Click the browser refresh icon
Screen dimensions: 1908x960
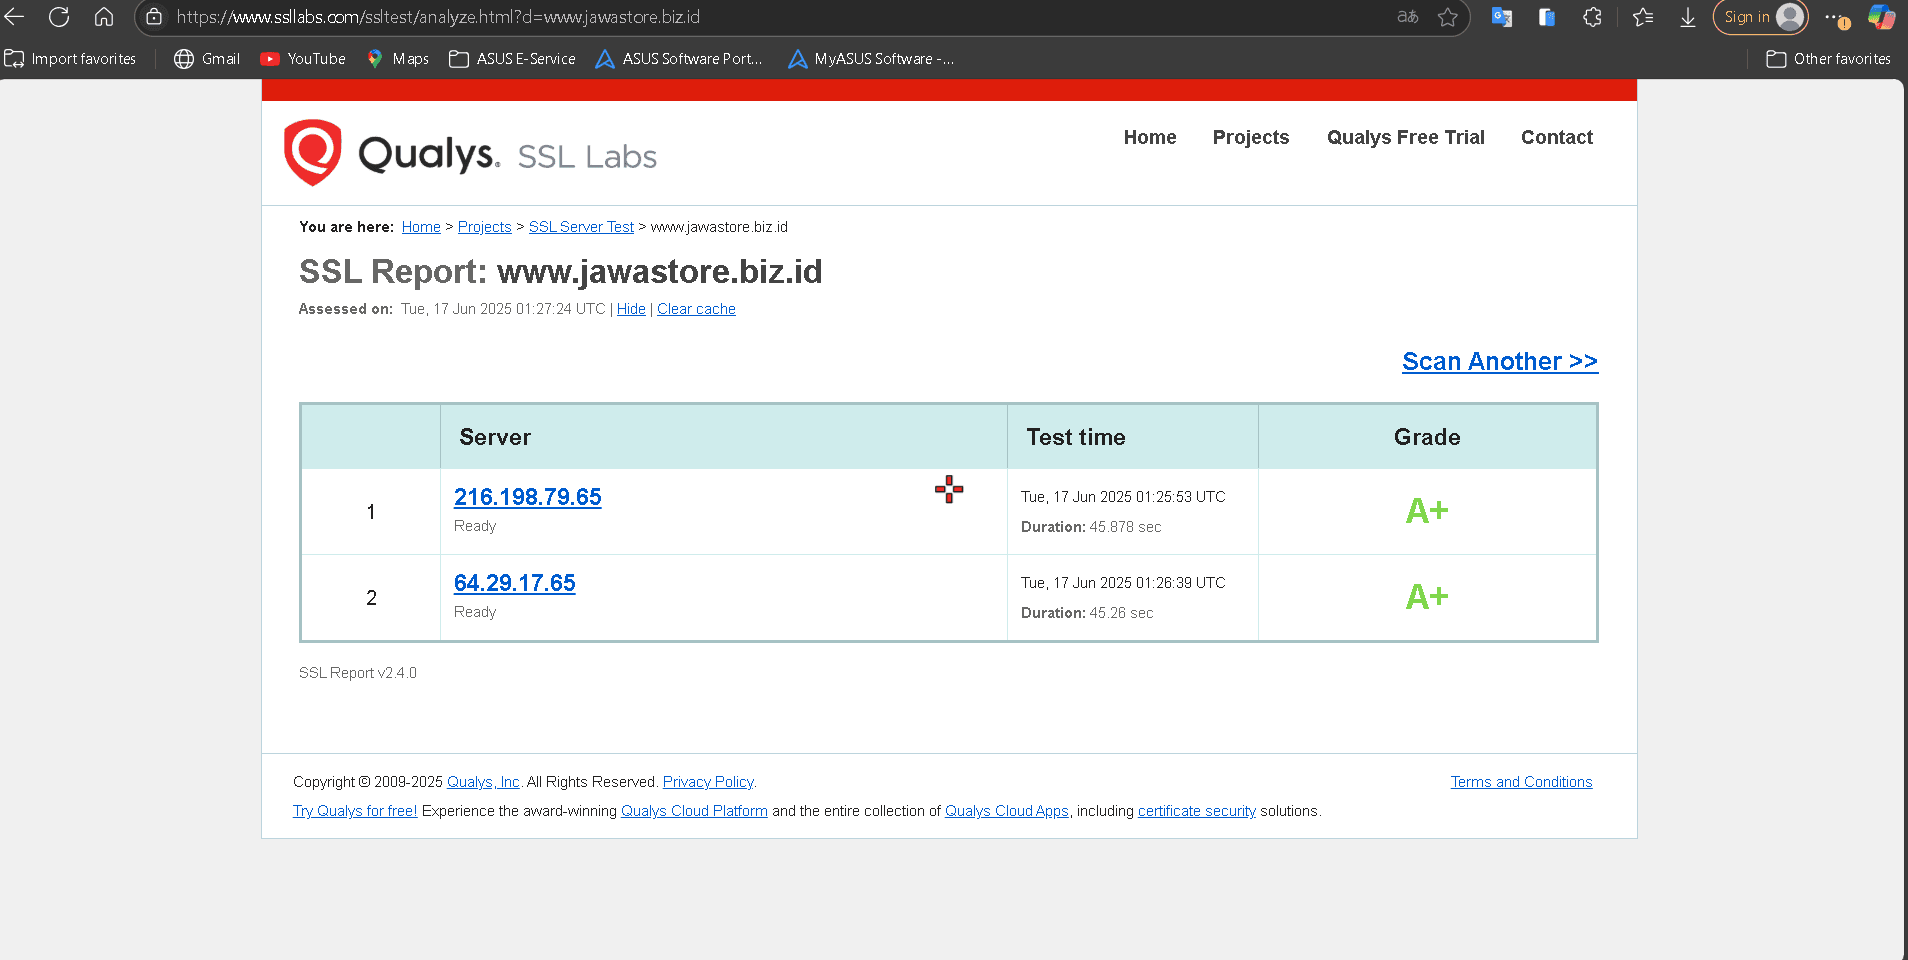tap(59, 17)
